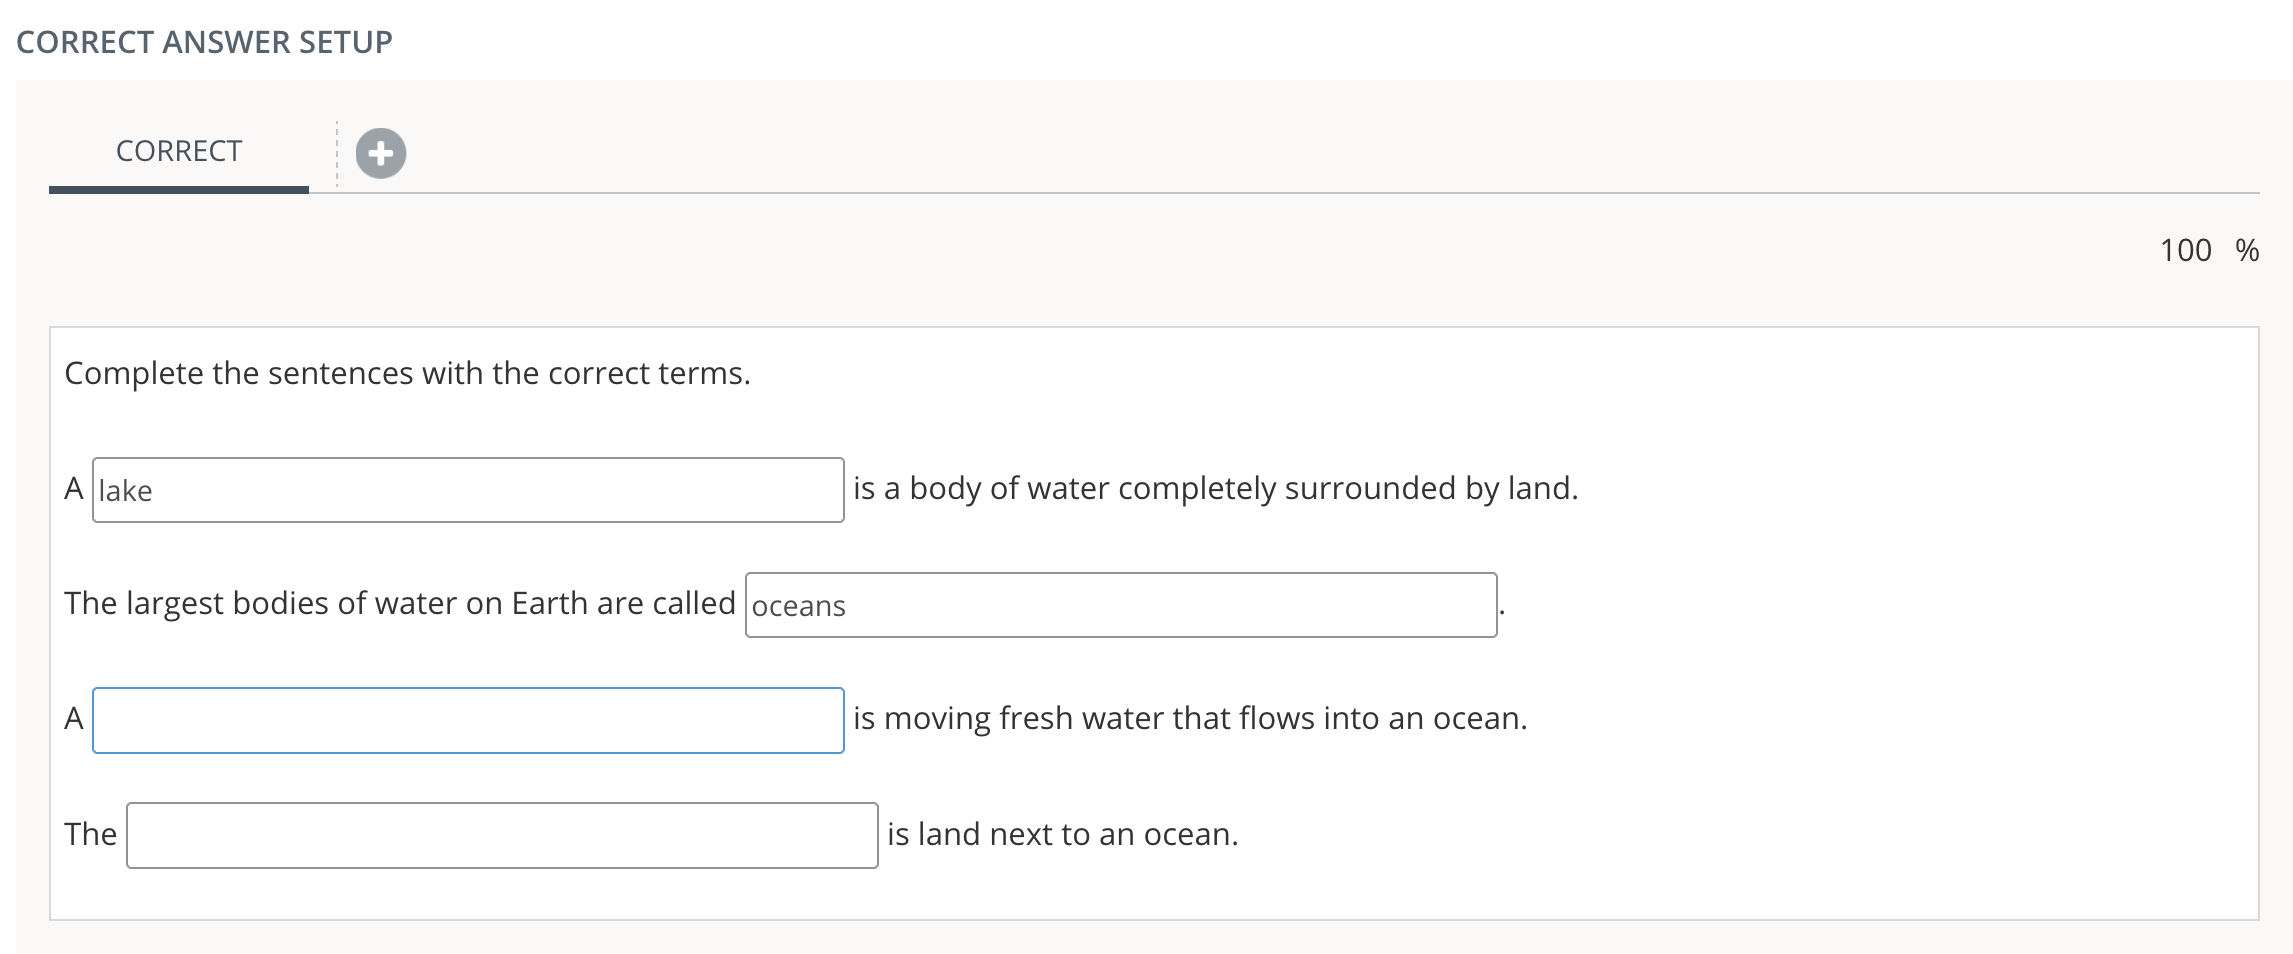Select the empty field before 'is land next to an ocean'
2293x954 pixels.
[500, 834]
